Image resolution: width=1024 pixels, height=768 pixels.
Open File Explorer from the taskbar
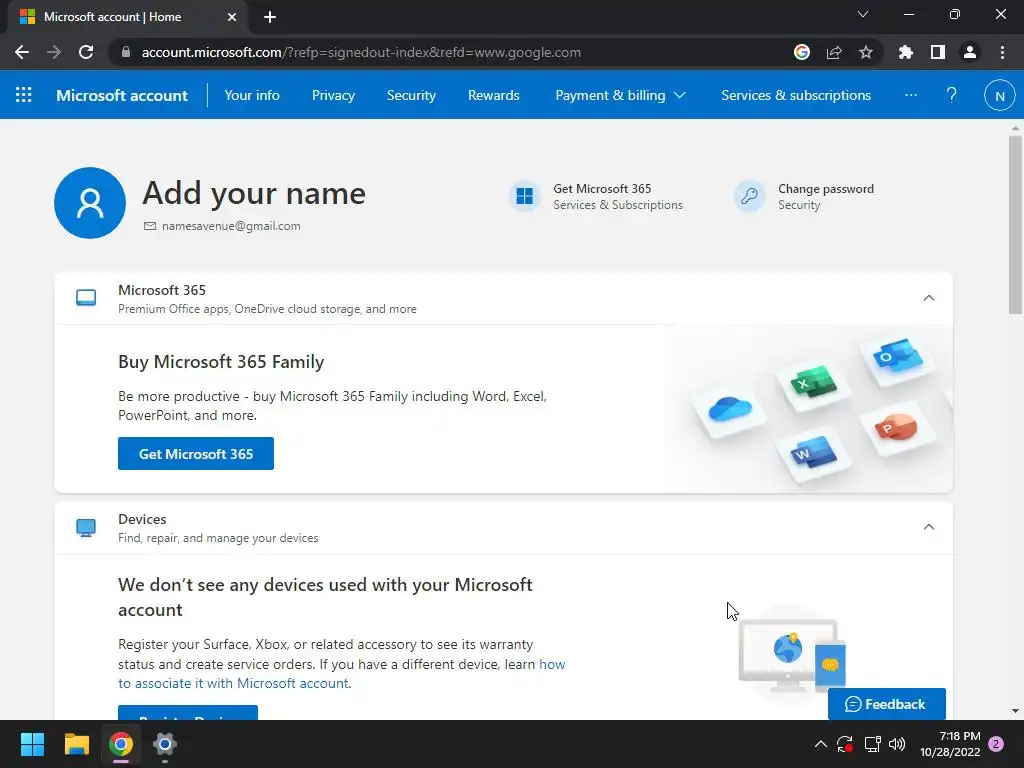[x=76, y=744]
